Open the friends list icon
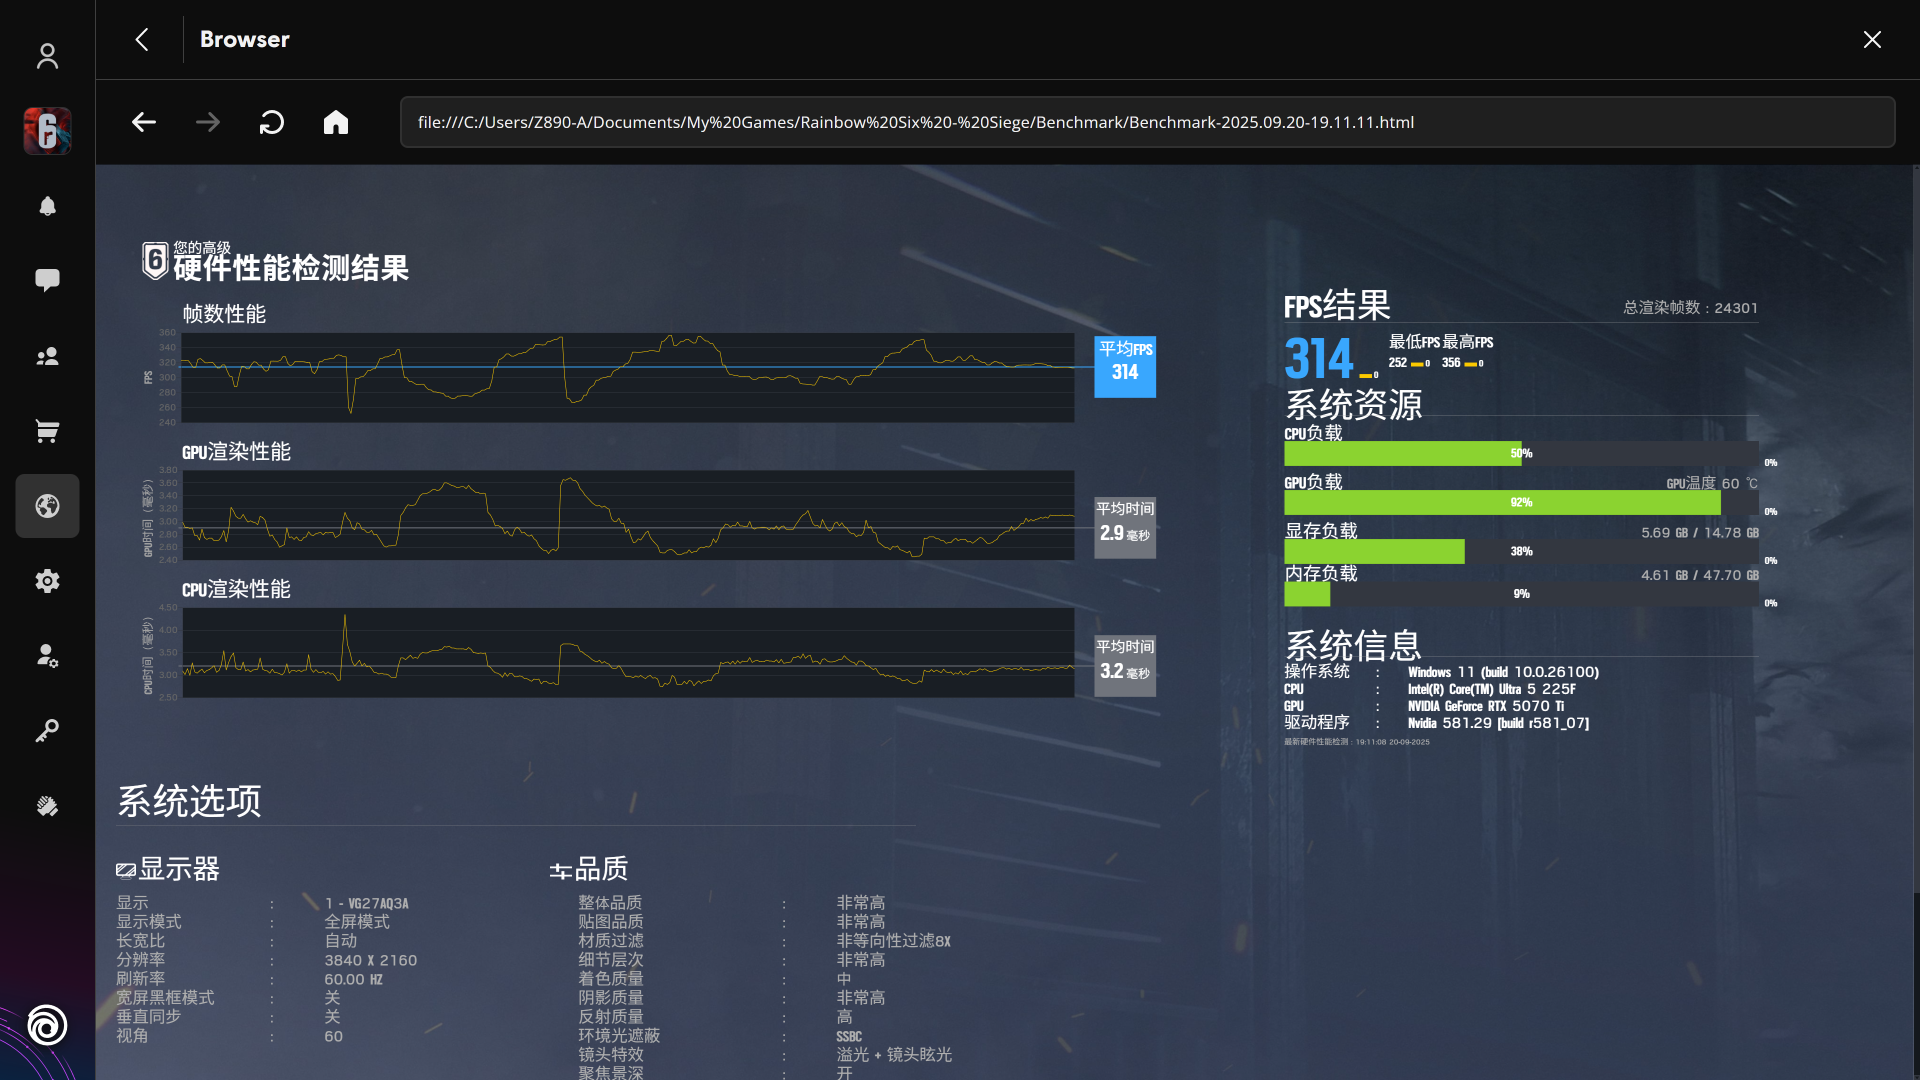Viewport: 1920px width, 1080px height. coord(47,356)
